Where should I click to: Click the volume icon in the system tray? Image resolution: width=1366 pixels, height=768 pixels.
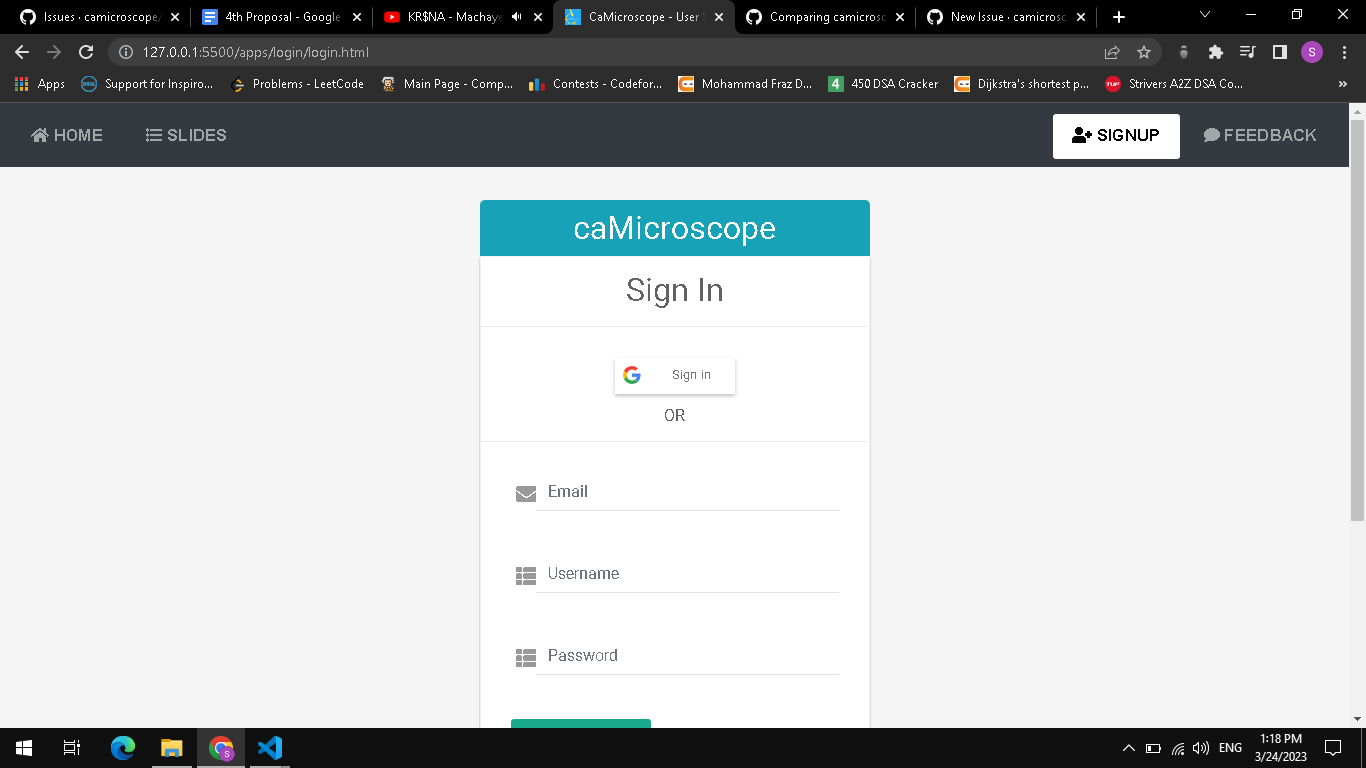[x=1199, y=747]
